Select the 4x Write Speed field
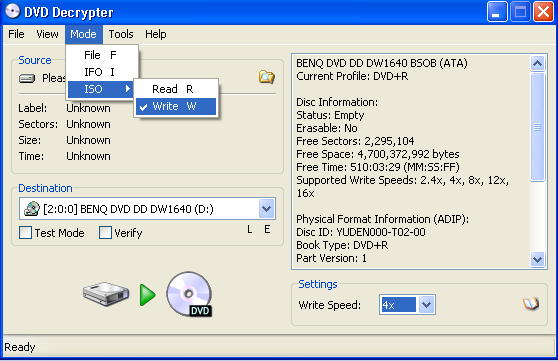558x361 pixels. (398, 305)
